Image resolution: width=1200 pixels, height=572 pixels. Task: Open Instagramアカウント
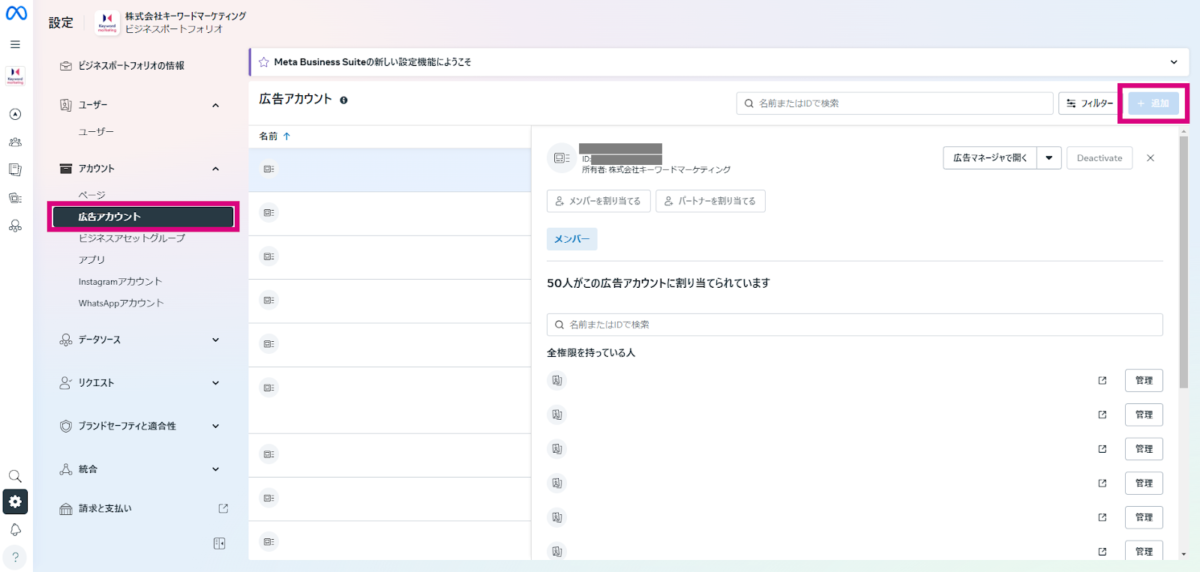(x=120, y=282)
